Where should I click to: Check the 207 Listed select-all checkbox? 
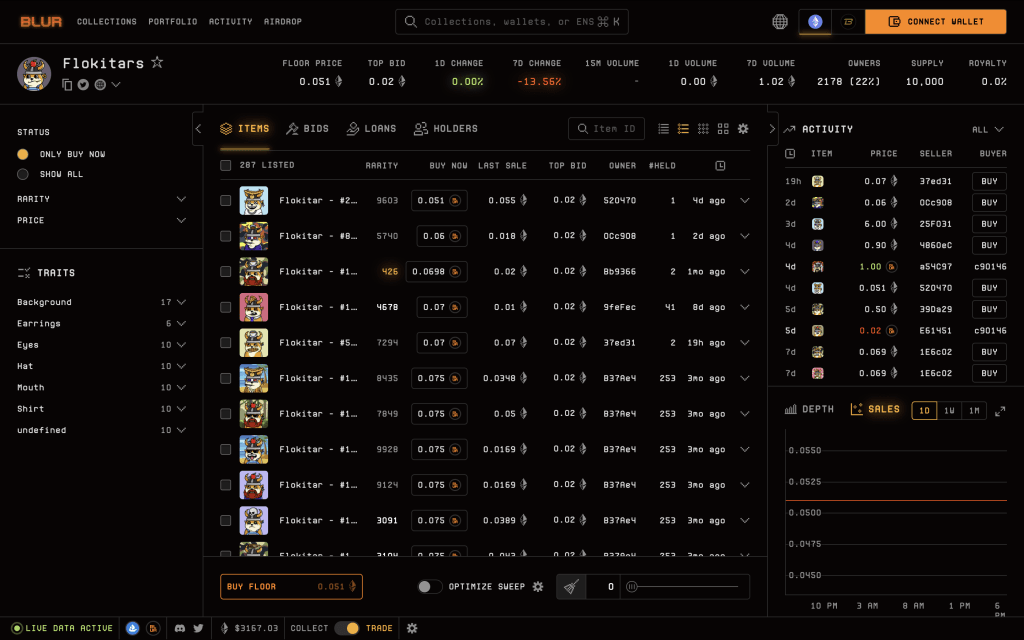pyautogui.click(x=226, y=165)
